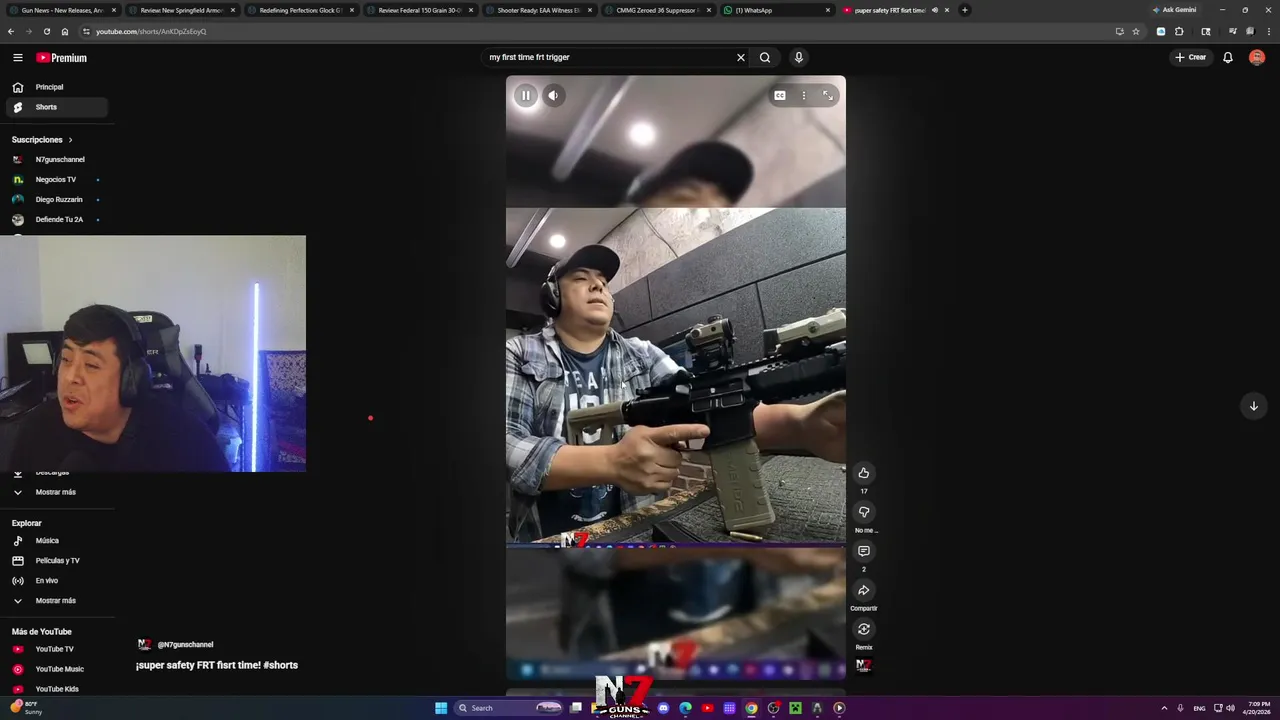This screenshot has width=1280, height=720.
Task: Switch to the WhatsApp tab
Action: 776,10
